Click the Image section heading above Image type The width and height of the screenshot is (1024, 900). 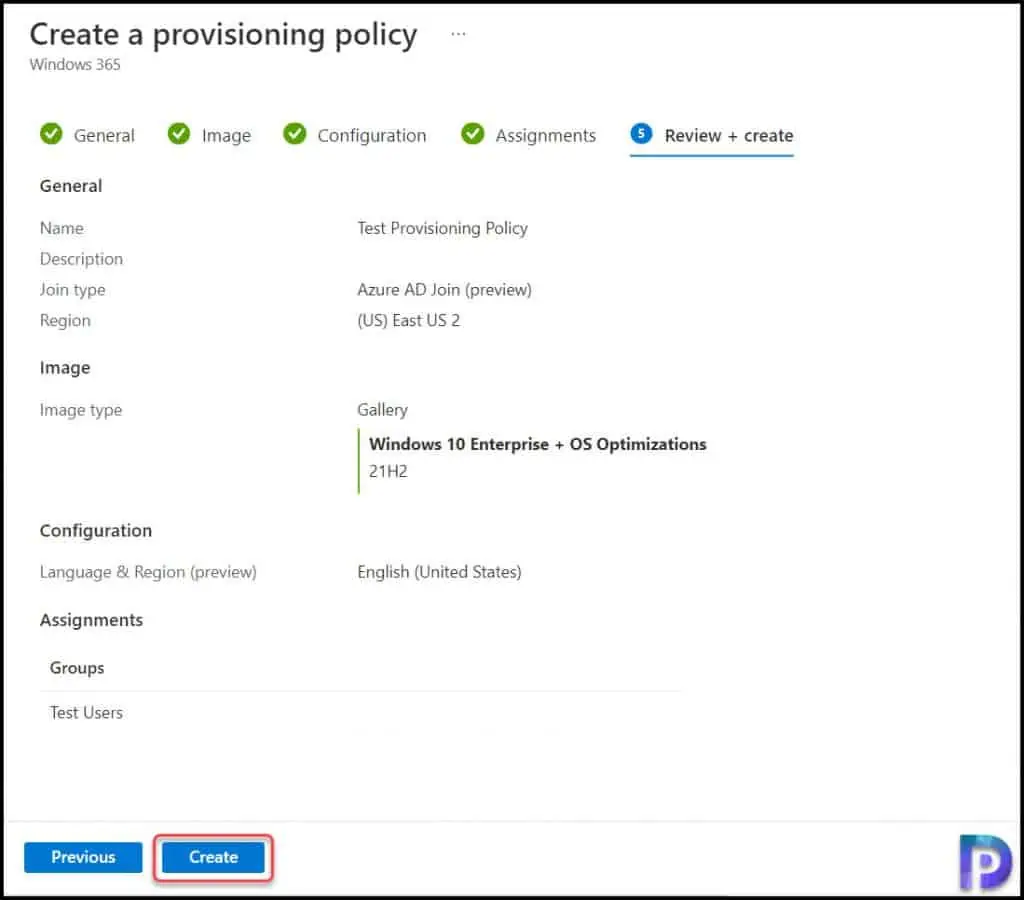(65, 367)
